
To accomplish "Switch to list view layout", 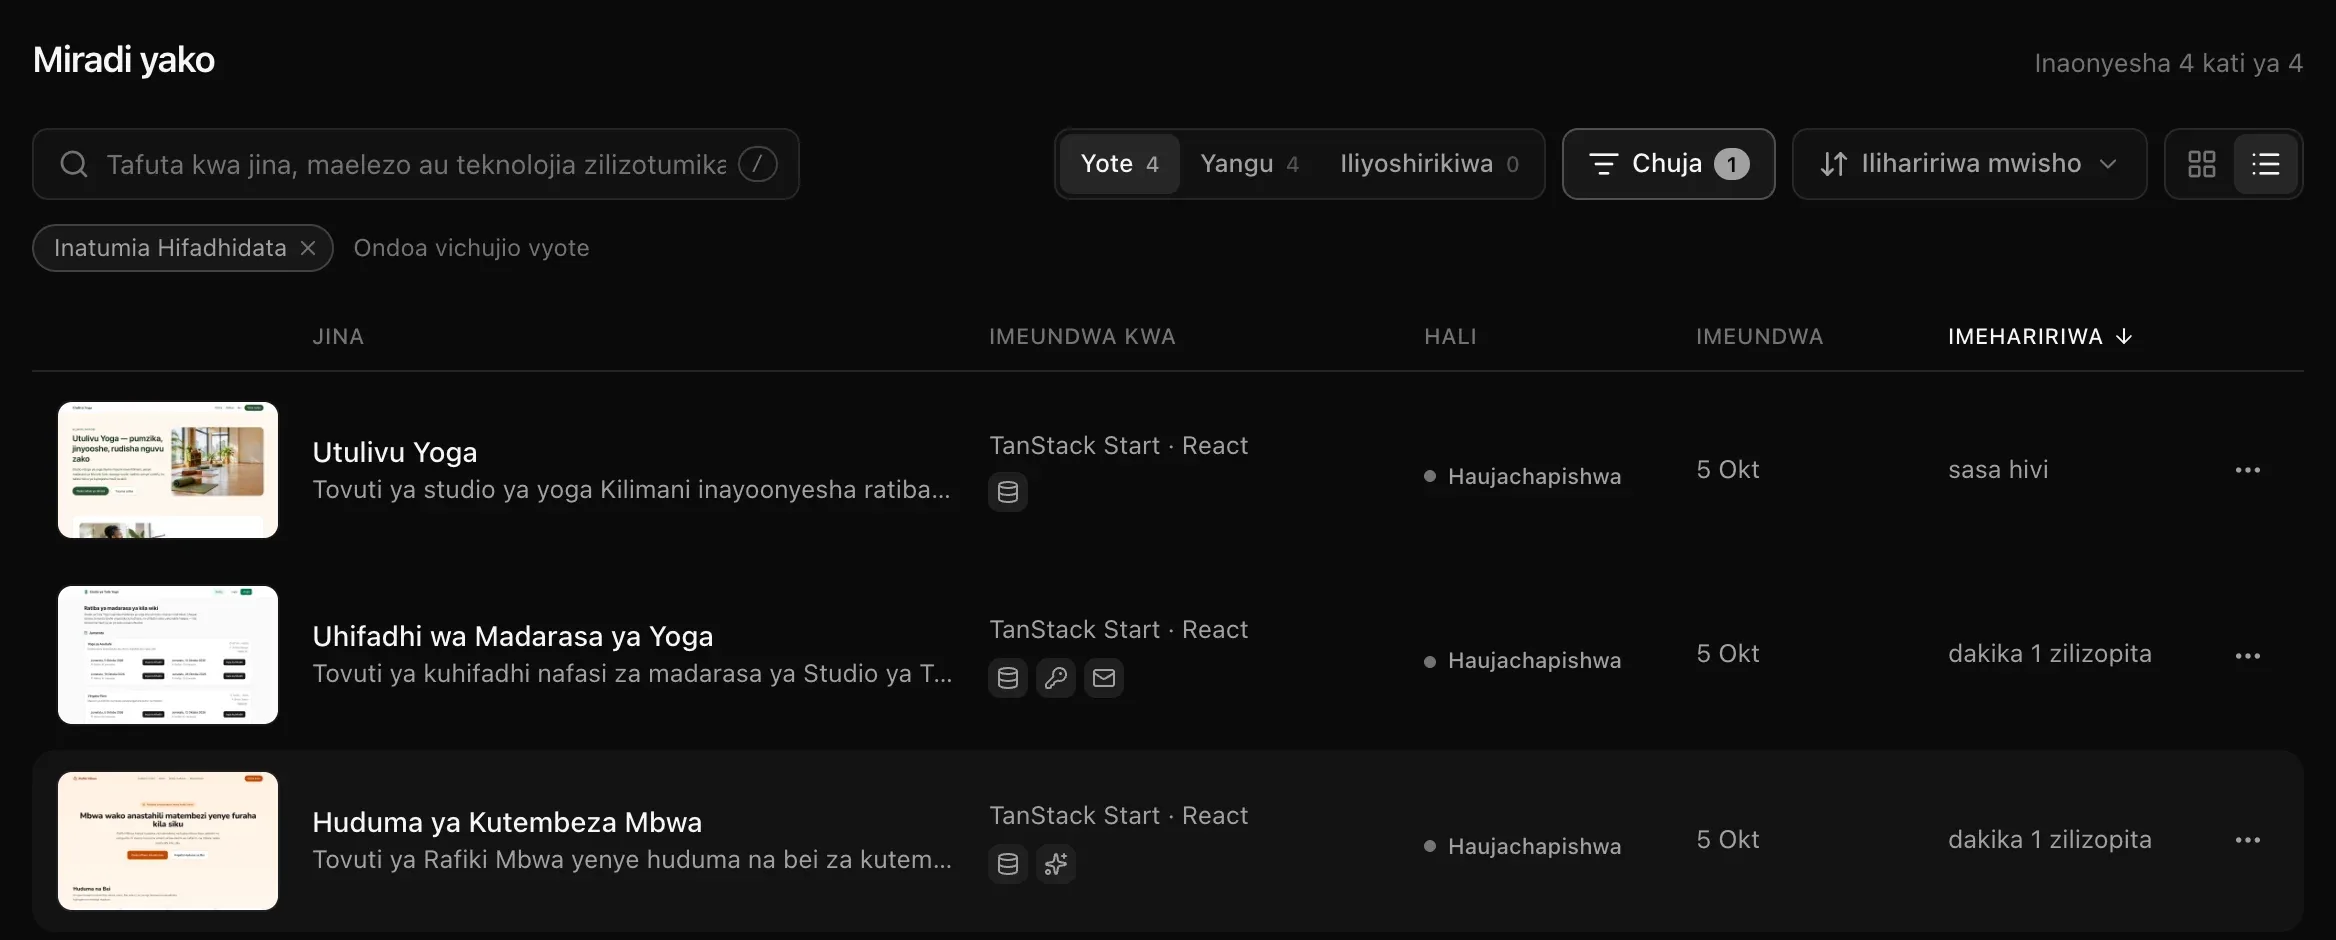I will (2266, 164).
